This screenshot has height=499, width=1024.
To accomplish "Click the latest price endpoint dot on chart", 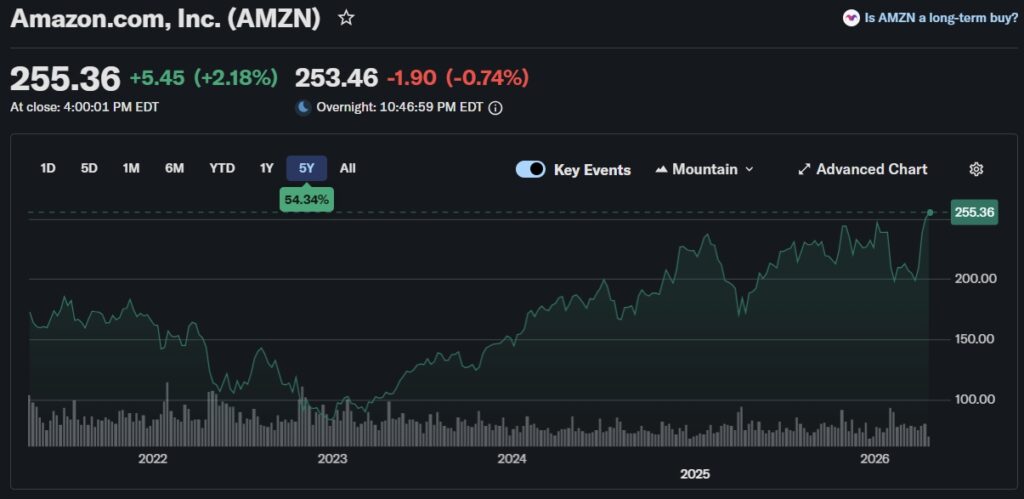I will (x=930, y=212).
